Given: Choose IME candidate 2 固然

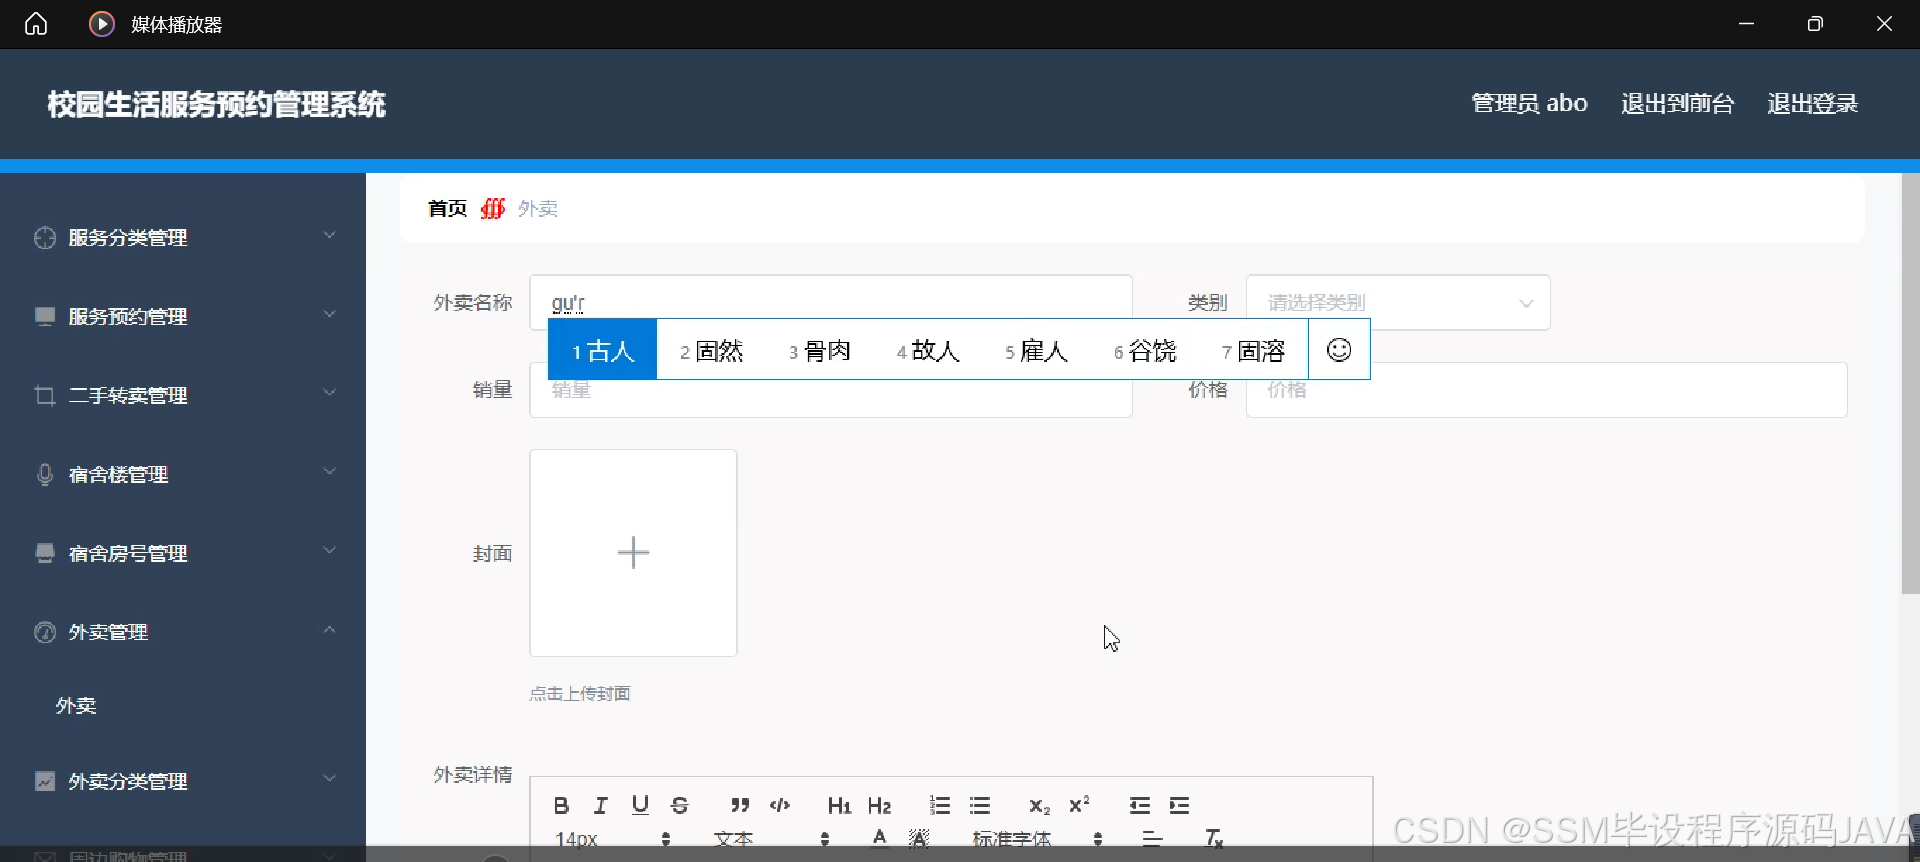Looking at the screenshot, I should pos(711,350).
